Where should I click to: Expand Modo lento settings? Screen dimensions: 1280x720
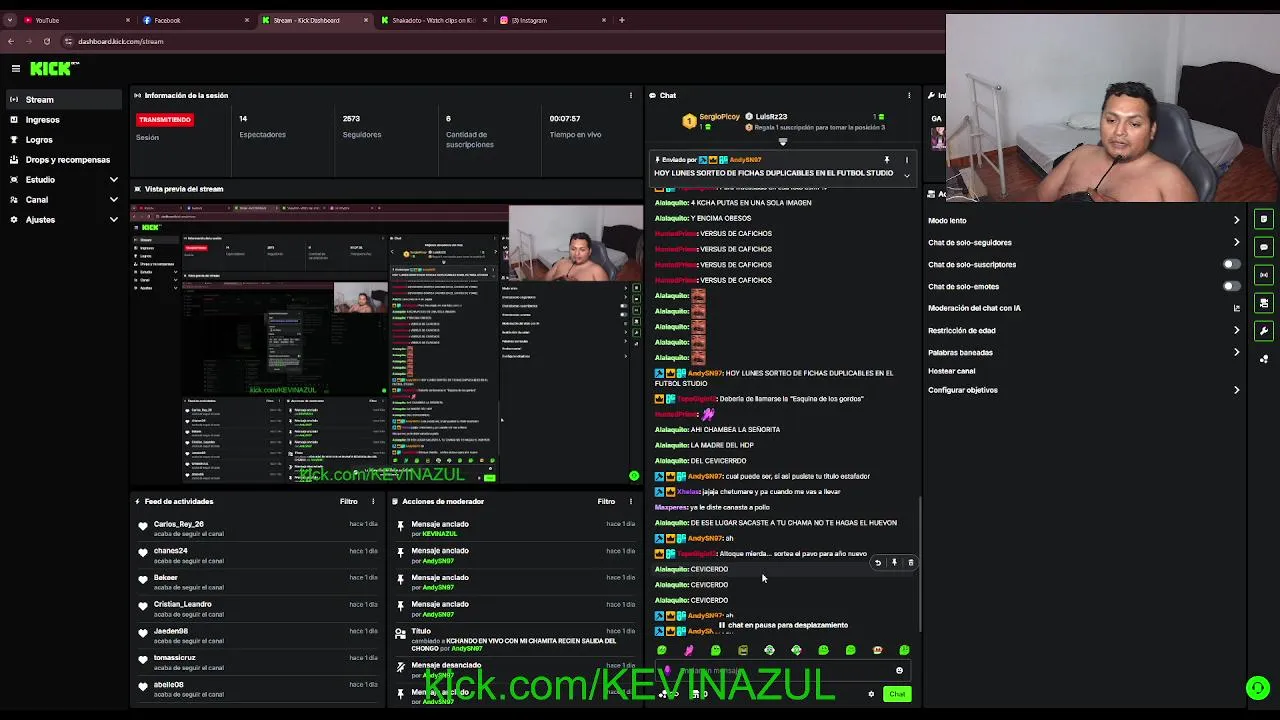[x=1236, y=220]
